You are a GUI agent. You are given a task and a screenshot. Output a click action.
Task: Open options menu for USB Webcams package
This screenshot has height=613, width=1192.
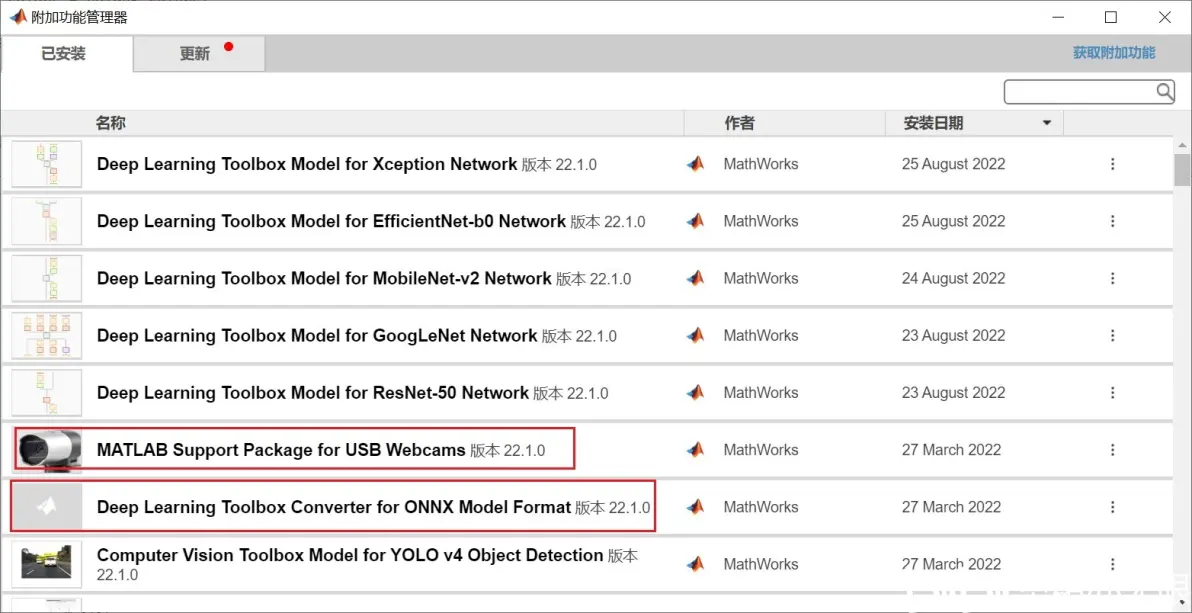click(x=1112, y=449)
